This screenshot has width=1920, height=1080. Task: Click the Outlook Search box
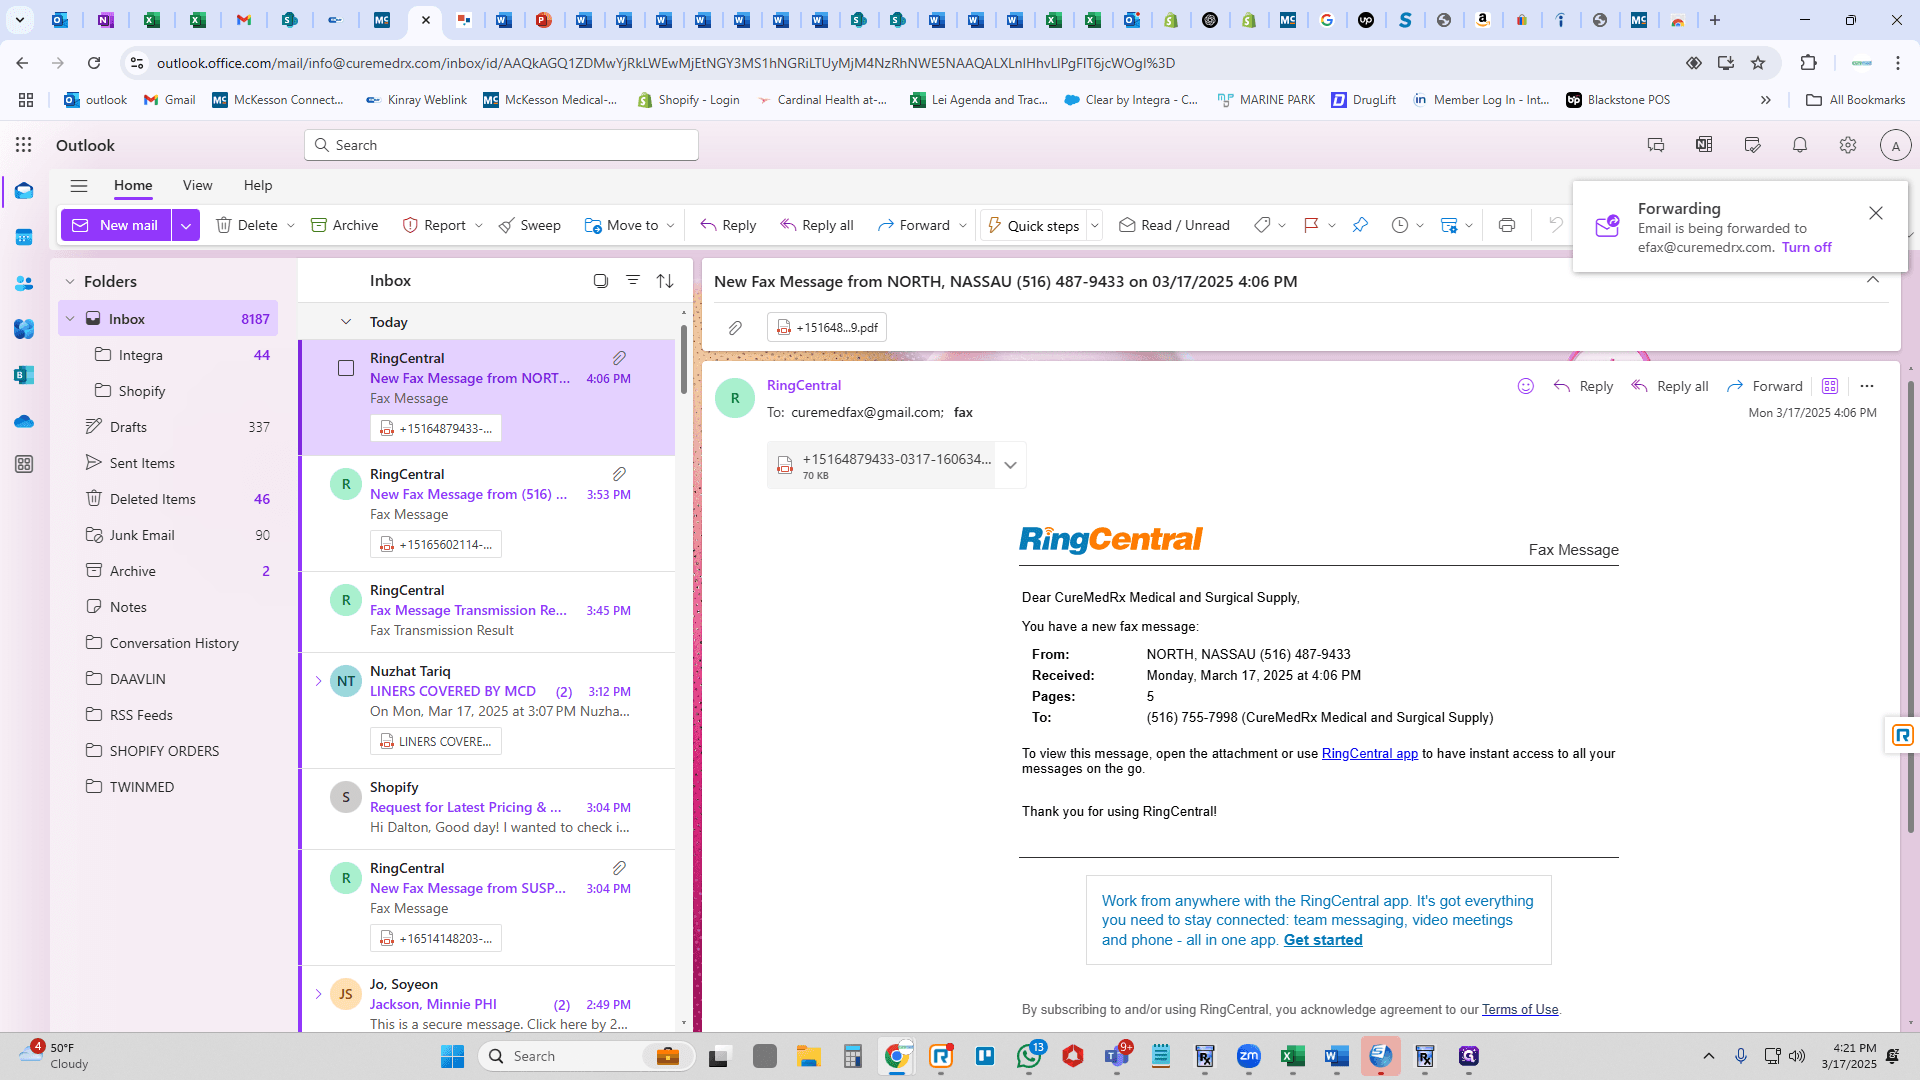501,145
